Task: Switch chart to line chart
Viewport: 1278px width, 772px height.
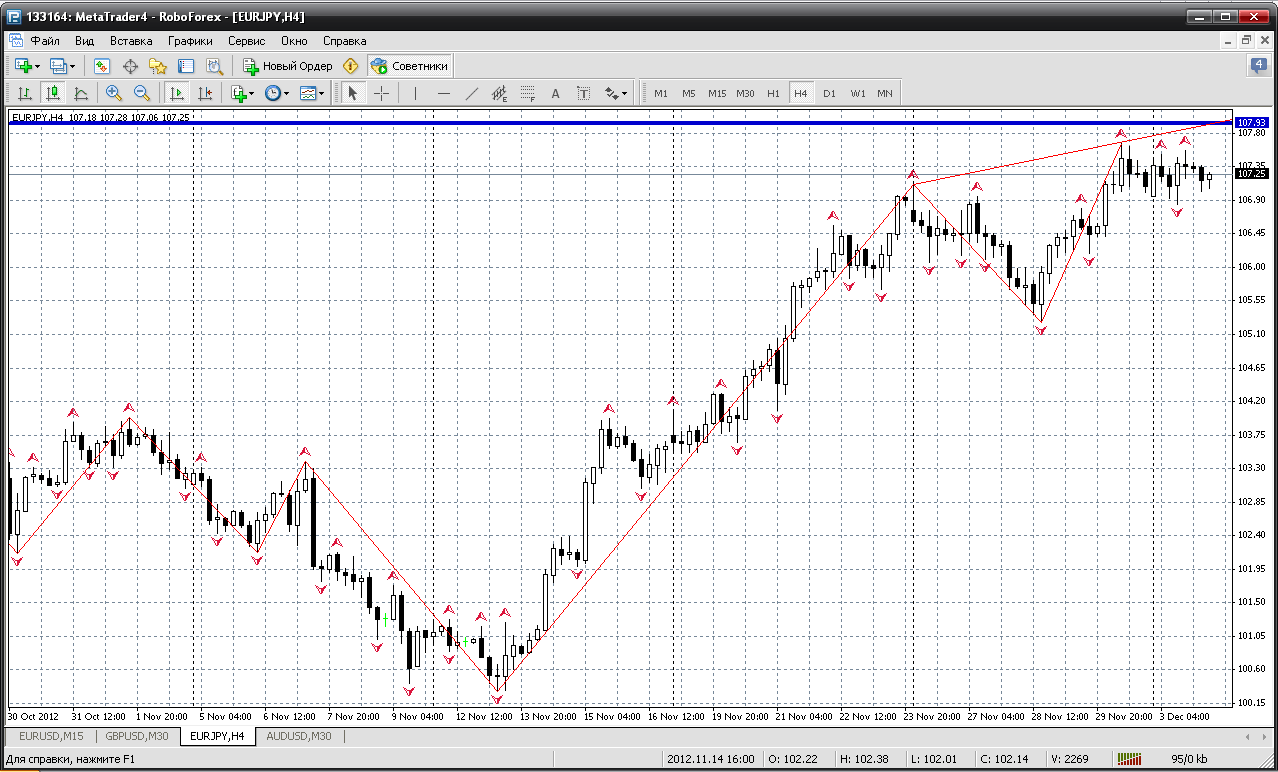Action: (80, 93)
